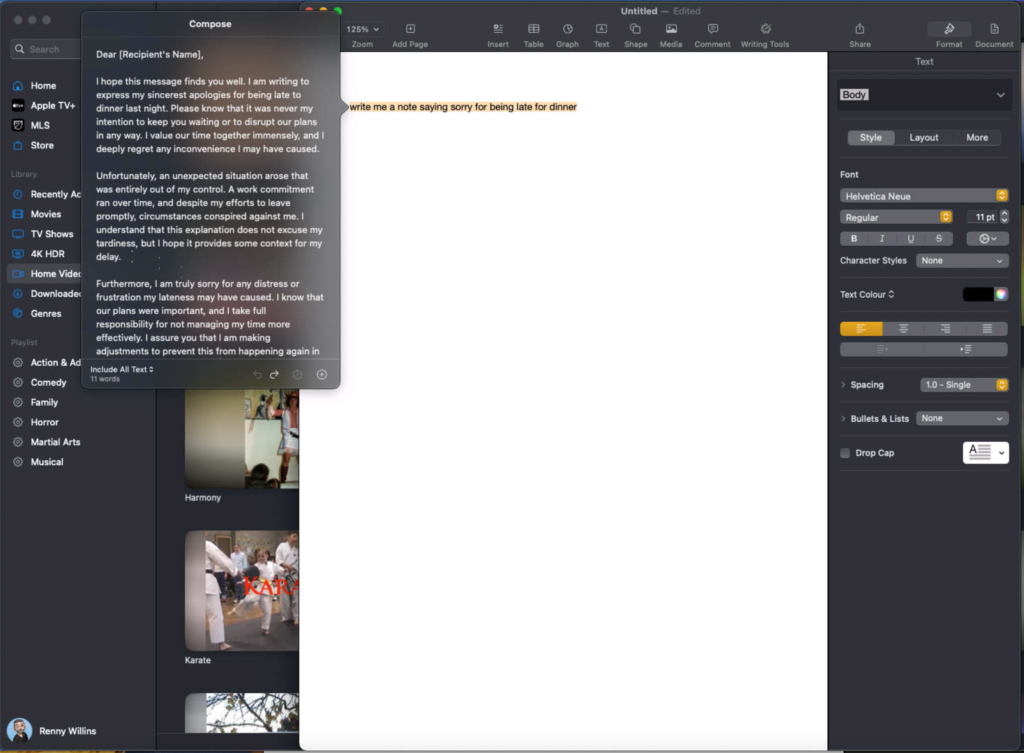The height and width of the screenshot is (753, 1024).
Task: Open the Helvetica Neue font dropdown
Action: coord(924,196)
